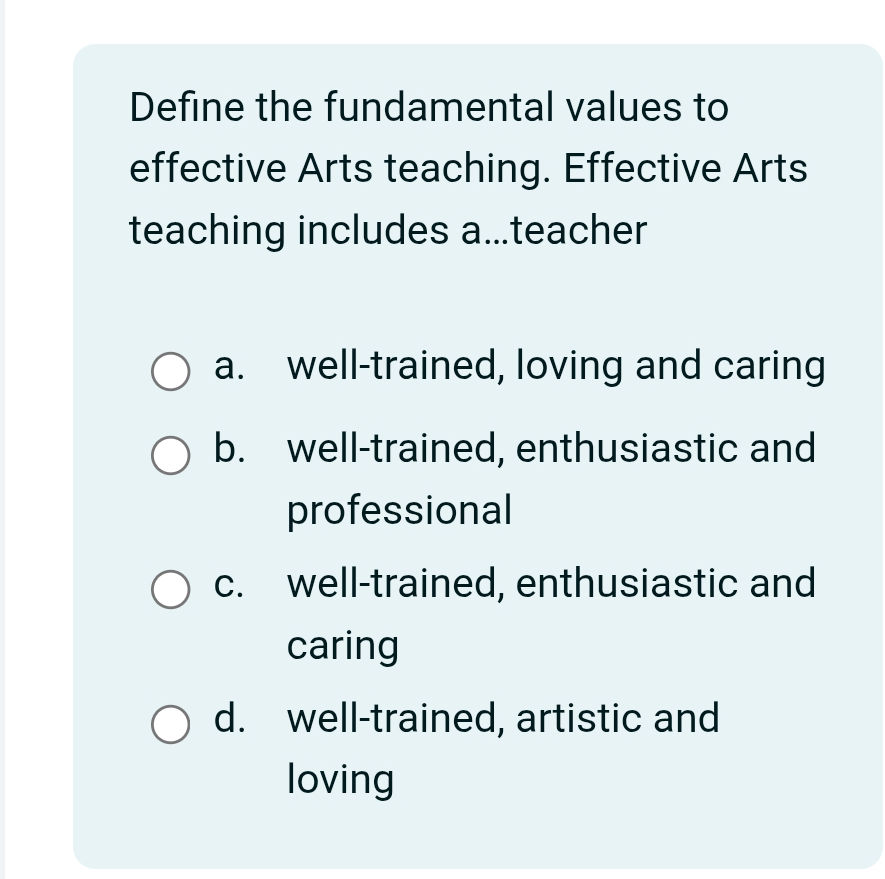Click the word 'caring' in option c
Viewport: 885px width, 879px height.
[342, 646]
